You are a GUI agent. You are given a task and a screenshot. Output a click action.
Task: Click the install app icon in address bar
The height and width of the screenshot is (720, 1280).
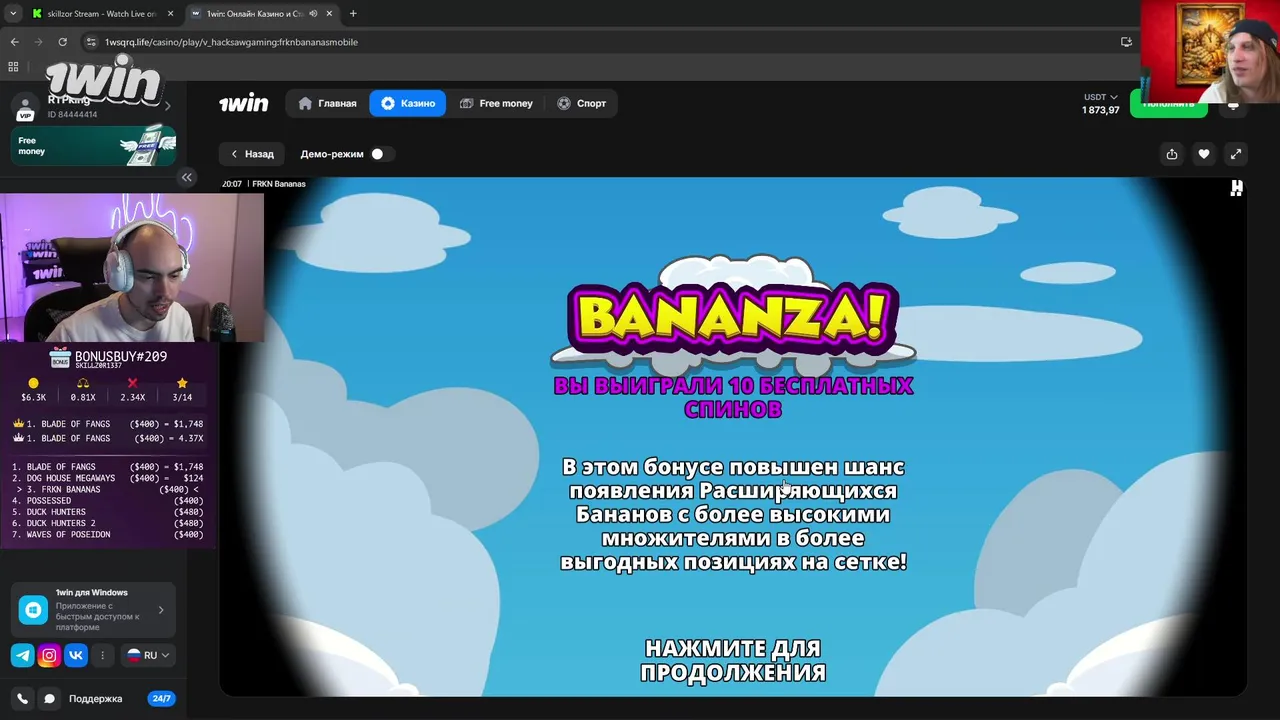(1126, 42)
